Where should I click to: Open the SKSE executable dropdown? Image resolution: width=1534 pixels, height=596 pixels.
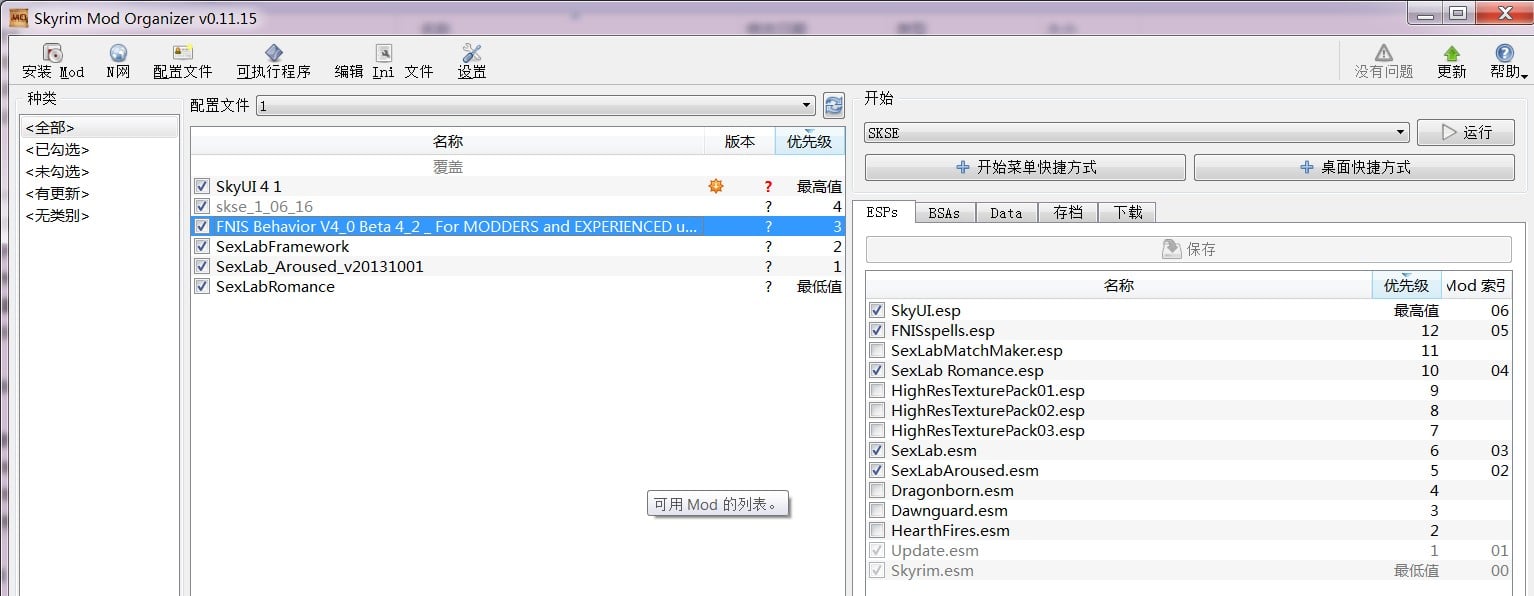click(1137, 132)
